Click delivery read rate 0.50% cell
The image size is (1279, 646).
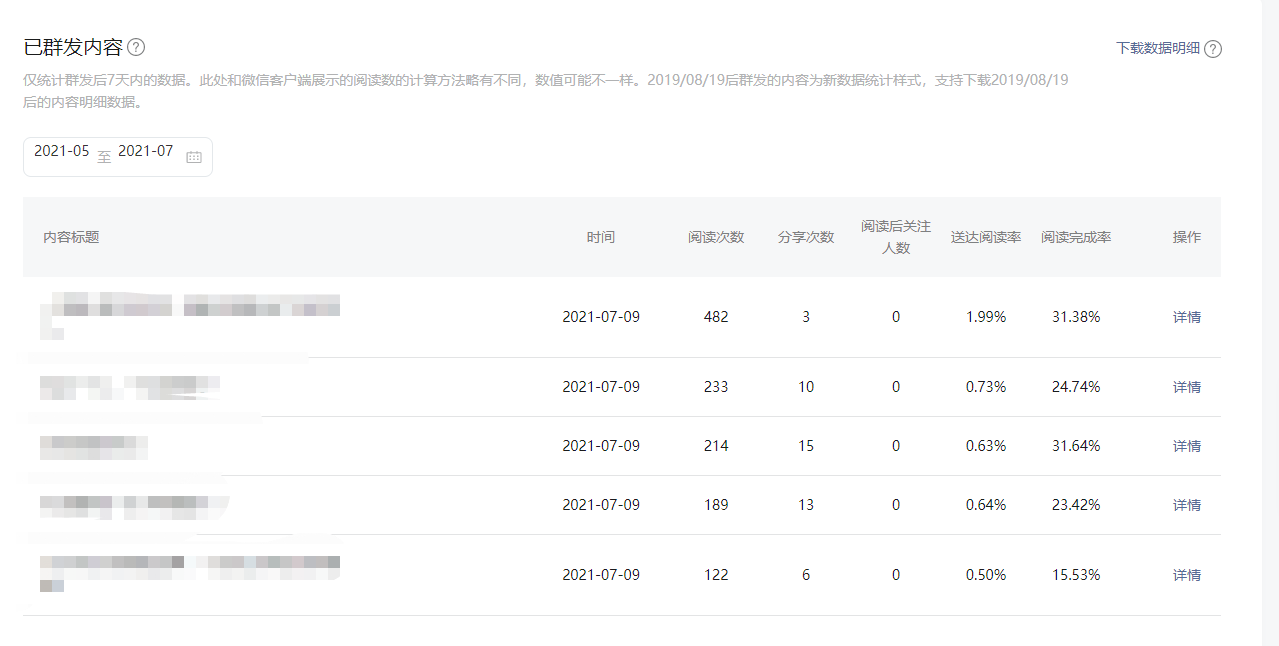[986, 575]
